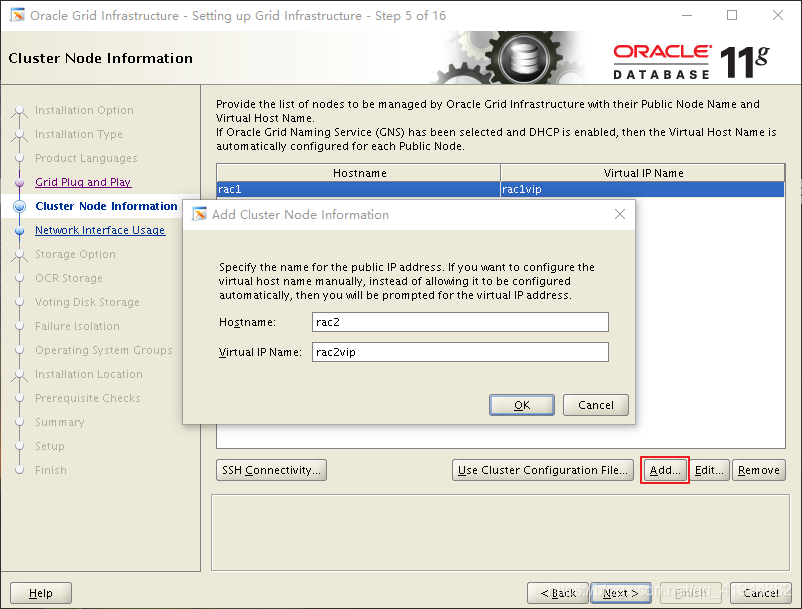Viewport: 802px width, 609px height.
Task: Click the Prerequisite Checks step label
Action: click(87, 398)
